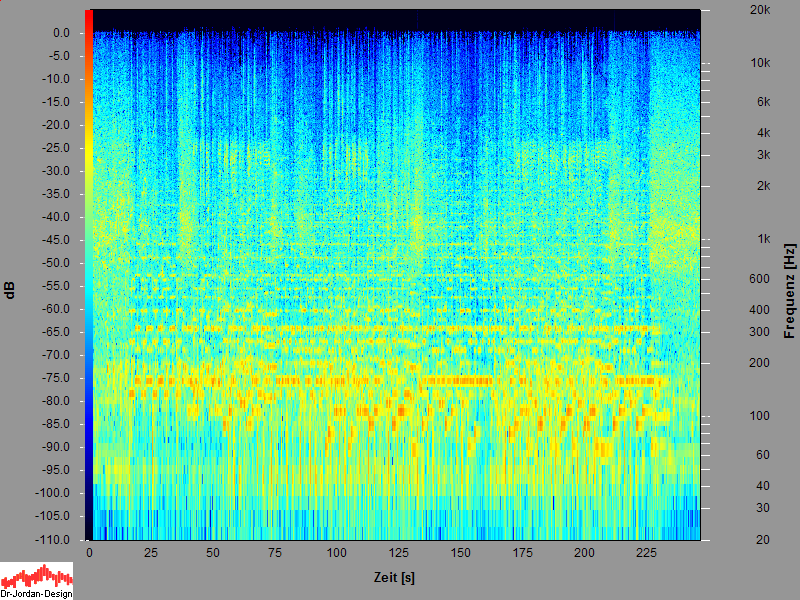Click the 0 second time axis origin
800x600 pixels.
[x=89, y=553]
